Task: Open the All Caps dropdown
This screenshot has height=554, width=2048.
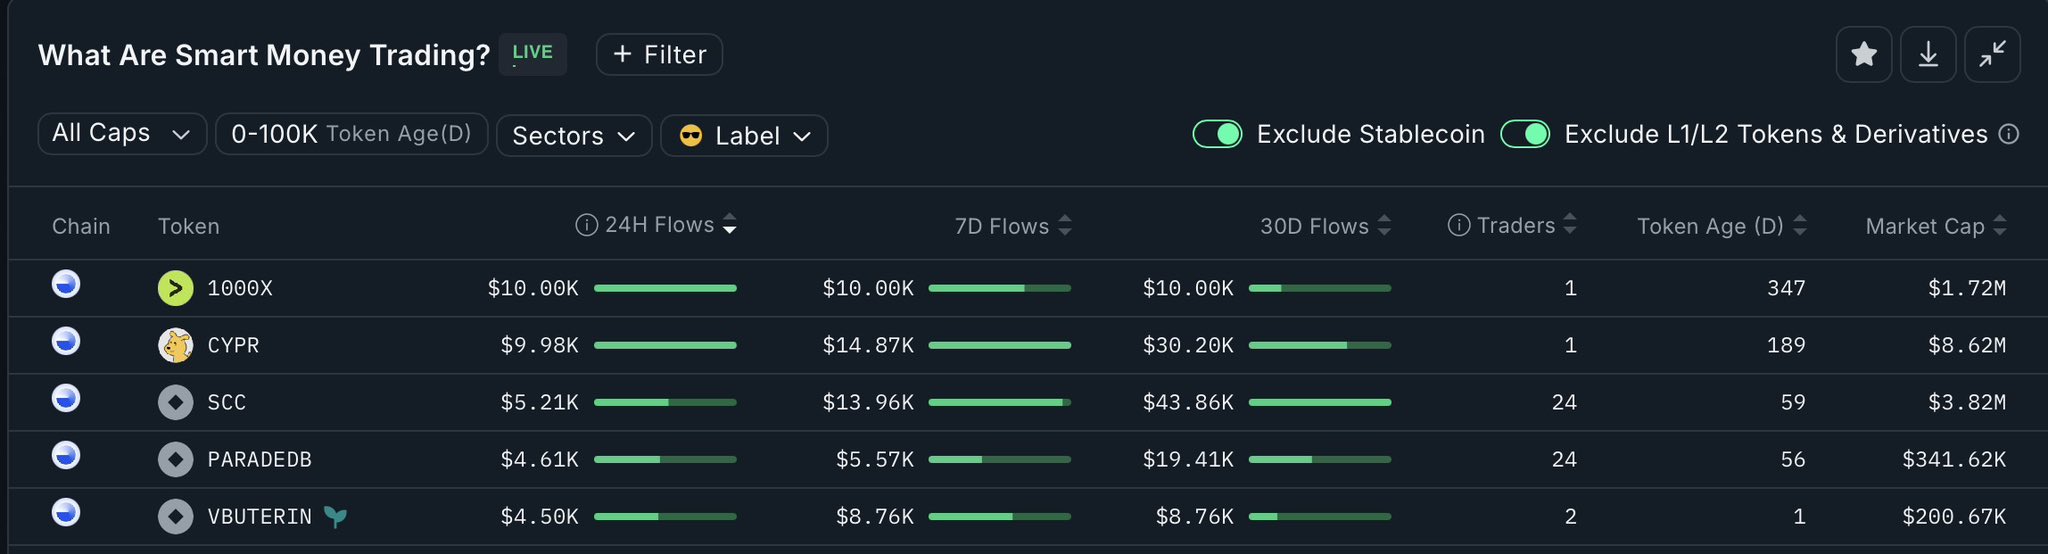Action: pos(121,134)
